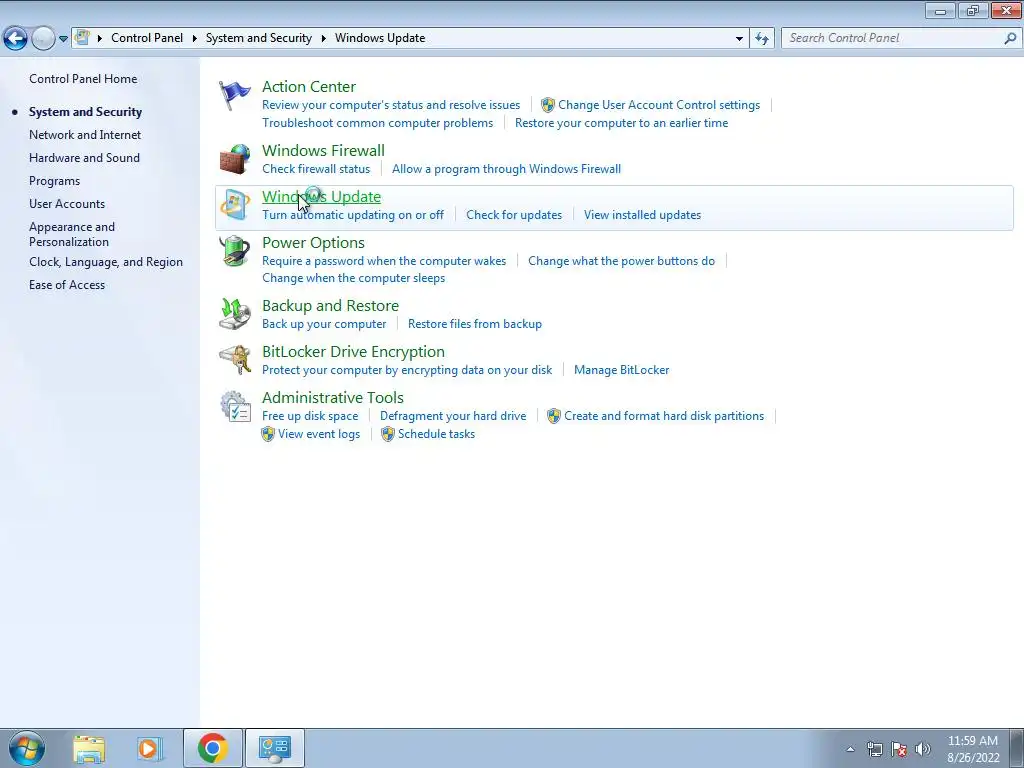1024x768 pixels.
Task: Defragment your hard drive
Action: point(453,416)
